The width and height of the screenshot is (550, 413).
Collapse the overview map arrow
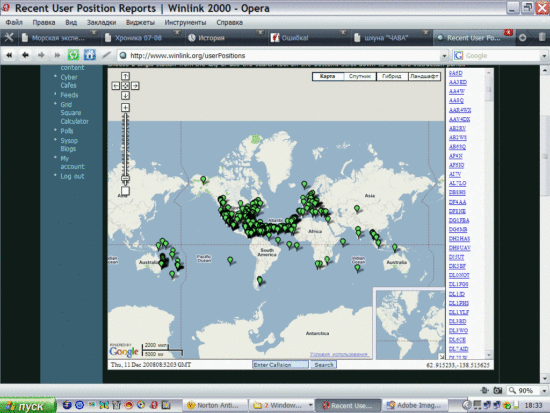[442, 357]
